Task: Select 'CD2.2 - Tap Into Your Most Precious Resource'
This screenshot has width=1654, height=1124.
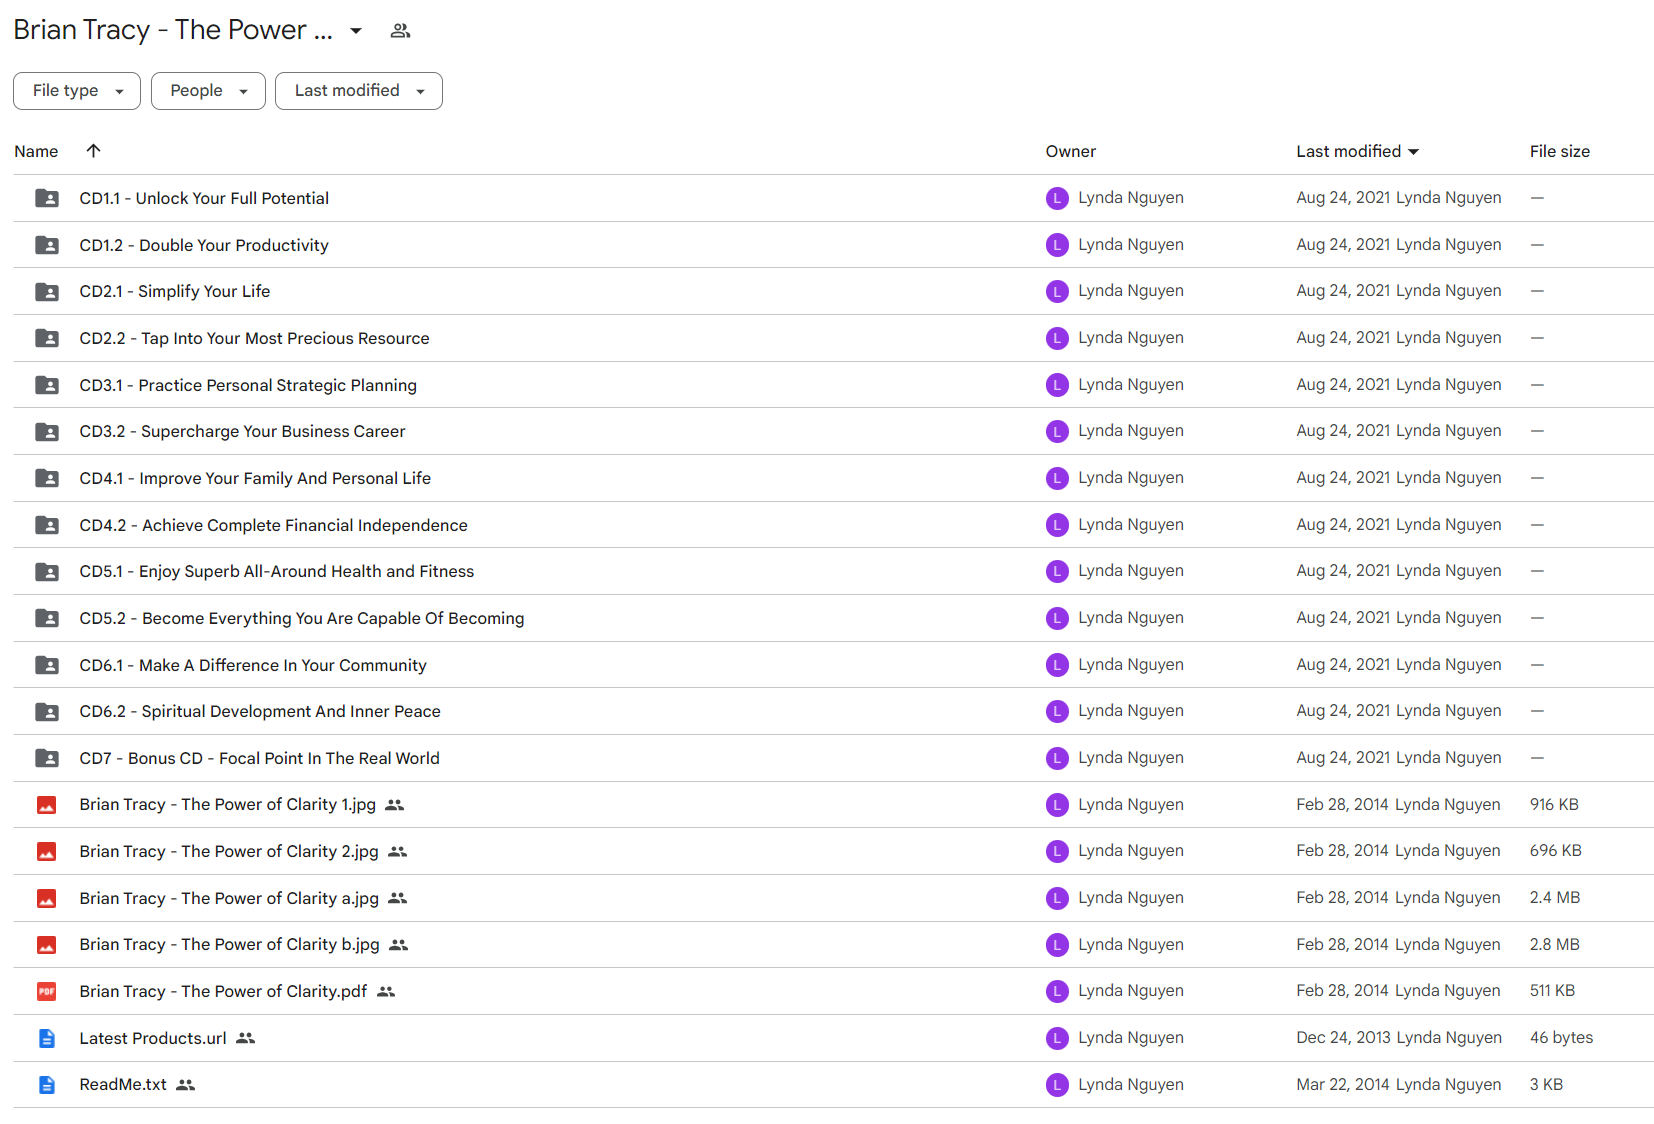Action: [x=255, y=338]
